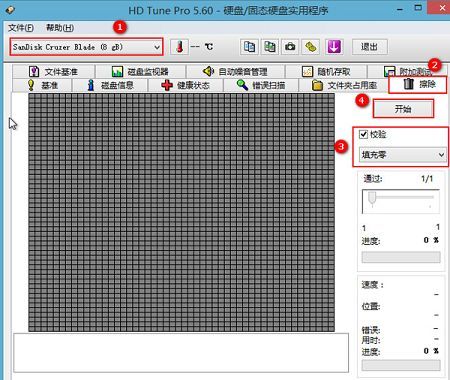The image size is (450, 380).
Task: Switch to the 健康状态 tab
Action: (x=185, y=85)
